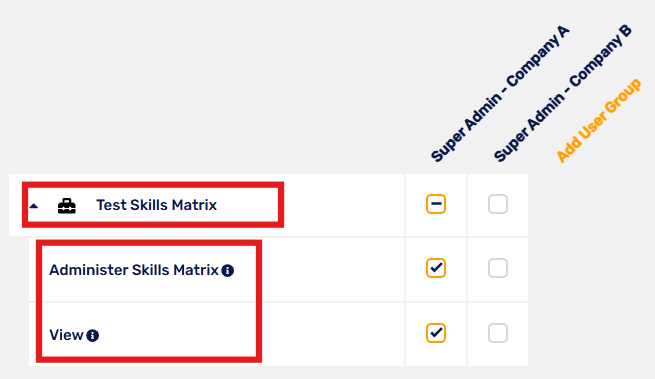The image size is (655, 379).
Task: Check View permission for Company B
Action: [x=498, y=333]
